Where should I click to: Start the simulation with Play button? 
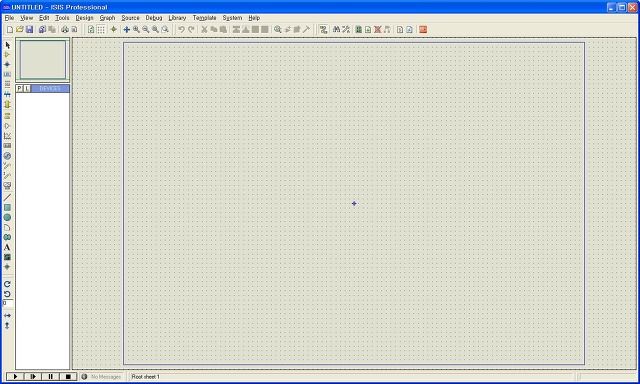[x=15, y=376]
